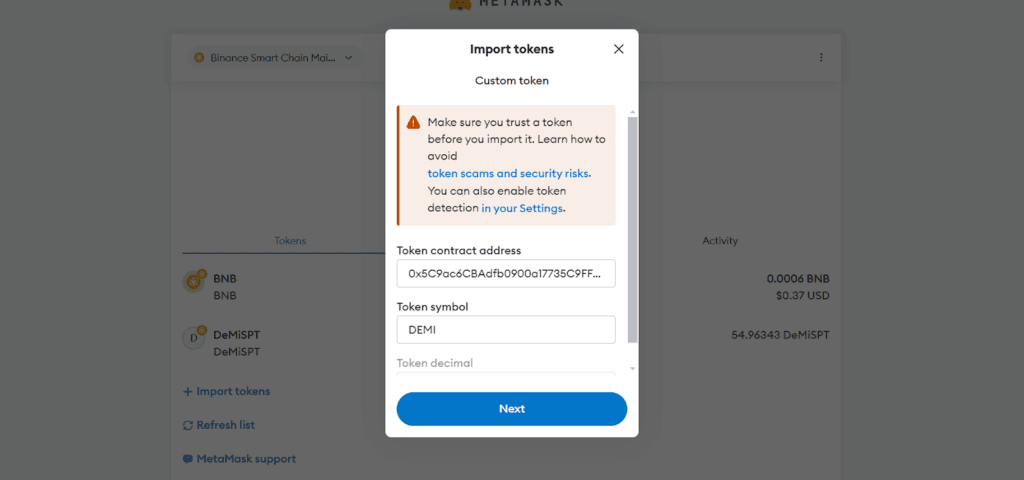The image size is (1024, 480).
Task: Click the DeMiSPT token icon
Action: pyautogui.click(x=194, y=338)
